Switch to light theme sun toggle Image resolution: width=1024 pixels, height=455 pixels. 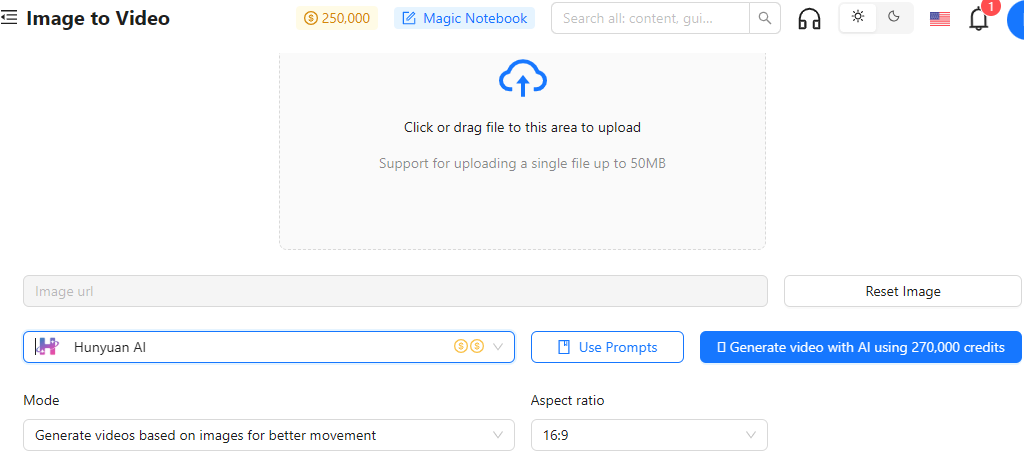point(858,18)
